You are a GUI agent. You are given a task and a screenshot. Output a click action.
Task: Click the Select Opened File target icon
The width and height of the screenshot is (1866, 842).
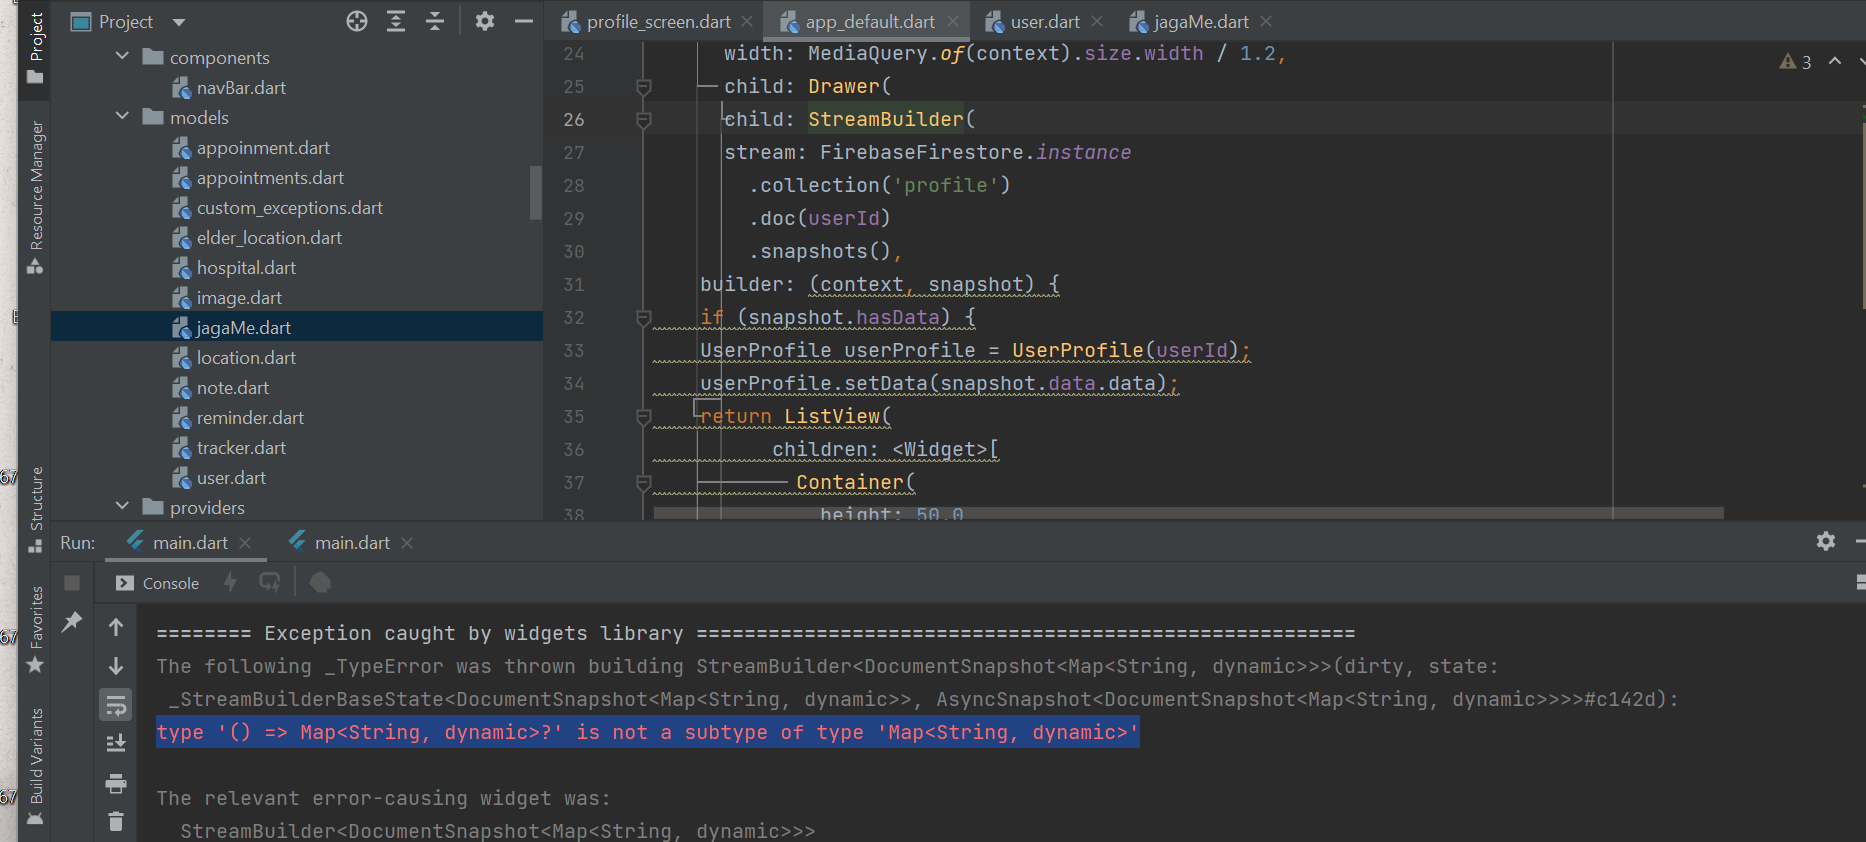(357, 21)
